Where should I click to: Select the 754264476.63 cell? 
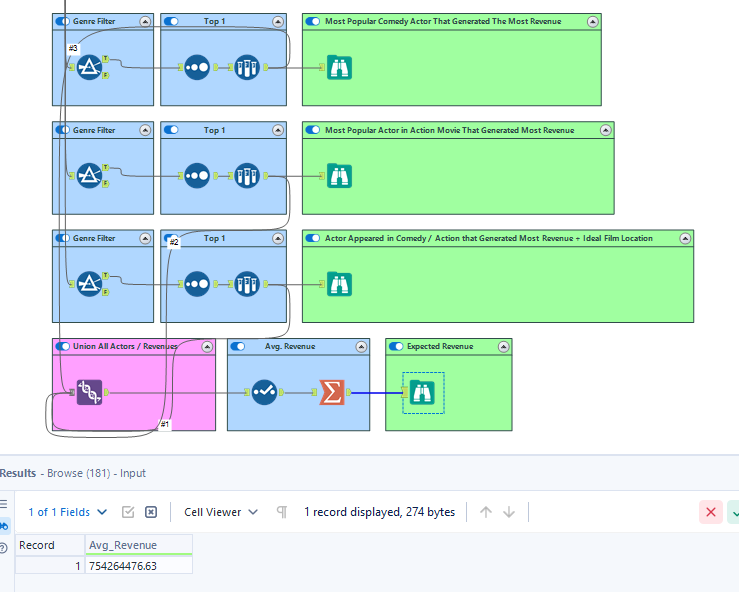coord(139,566)
